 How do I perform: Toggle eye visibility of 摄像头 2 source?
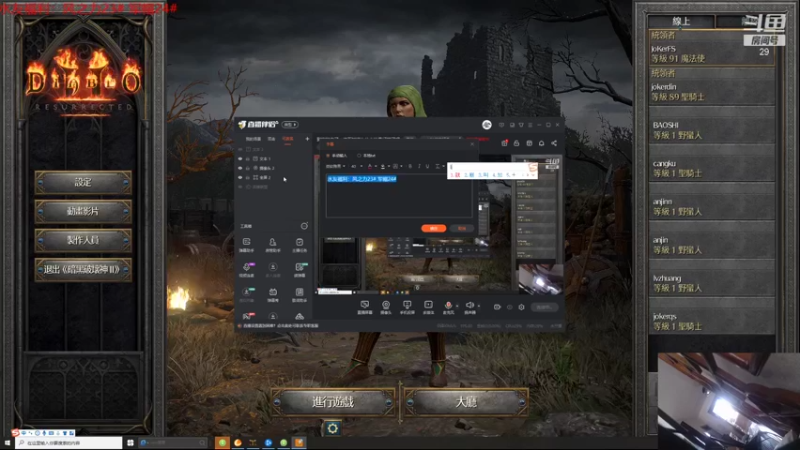pos(240,168)
